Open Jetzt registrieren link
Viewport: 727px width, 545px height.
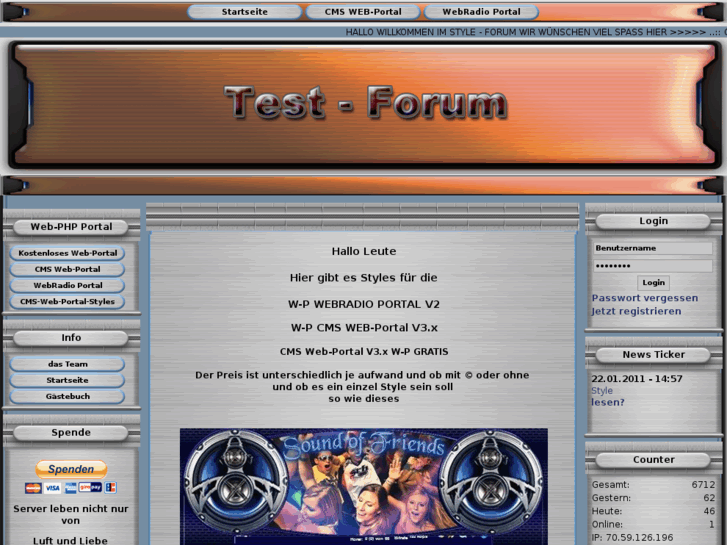tap(636, 311)
